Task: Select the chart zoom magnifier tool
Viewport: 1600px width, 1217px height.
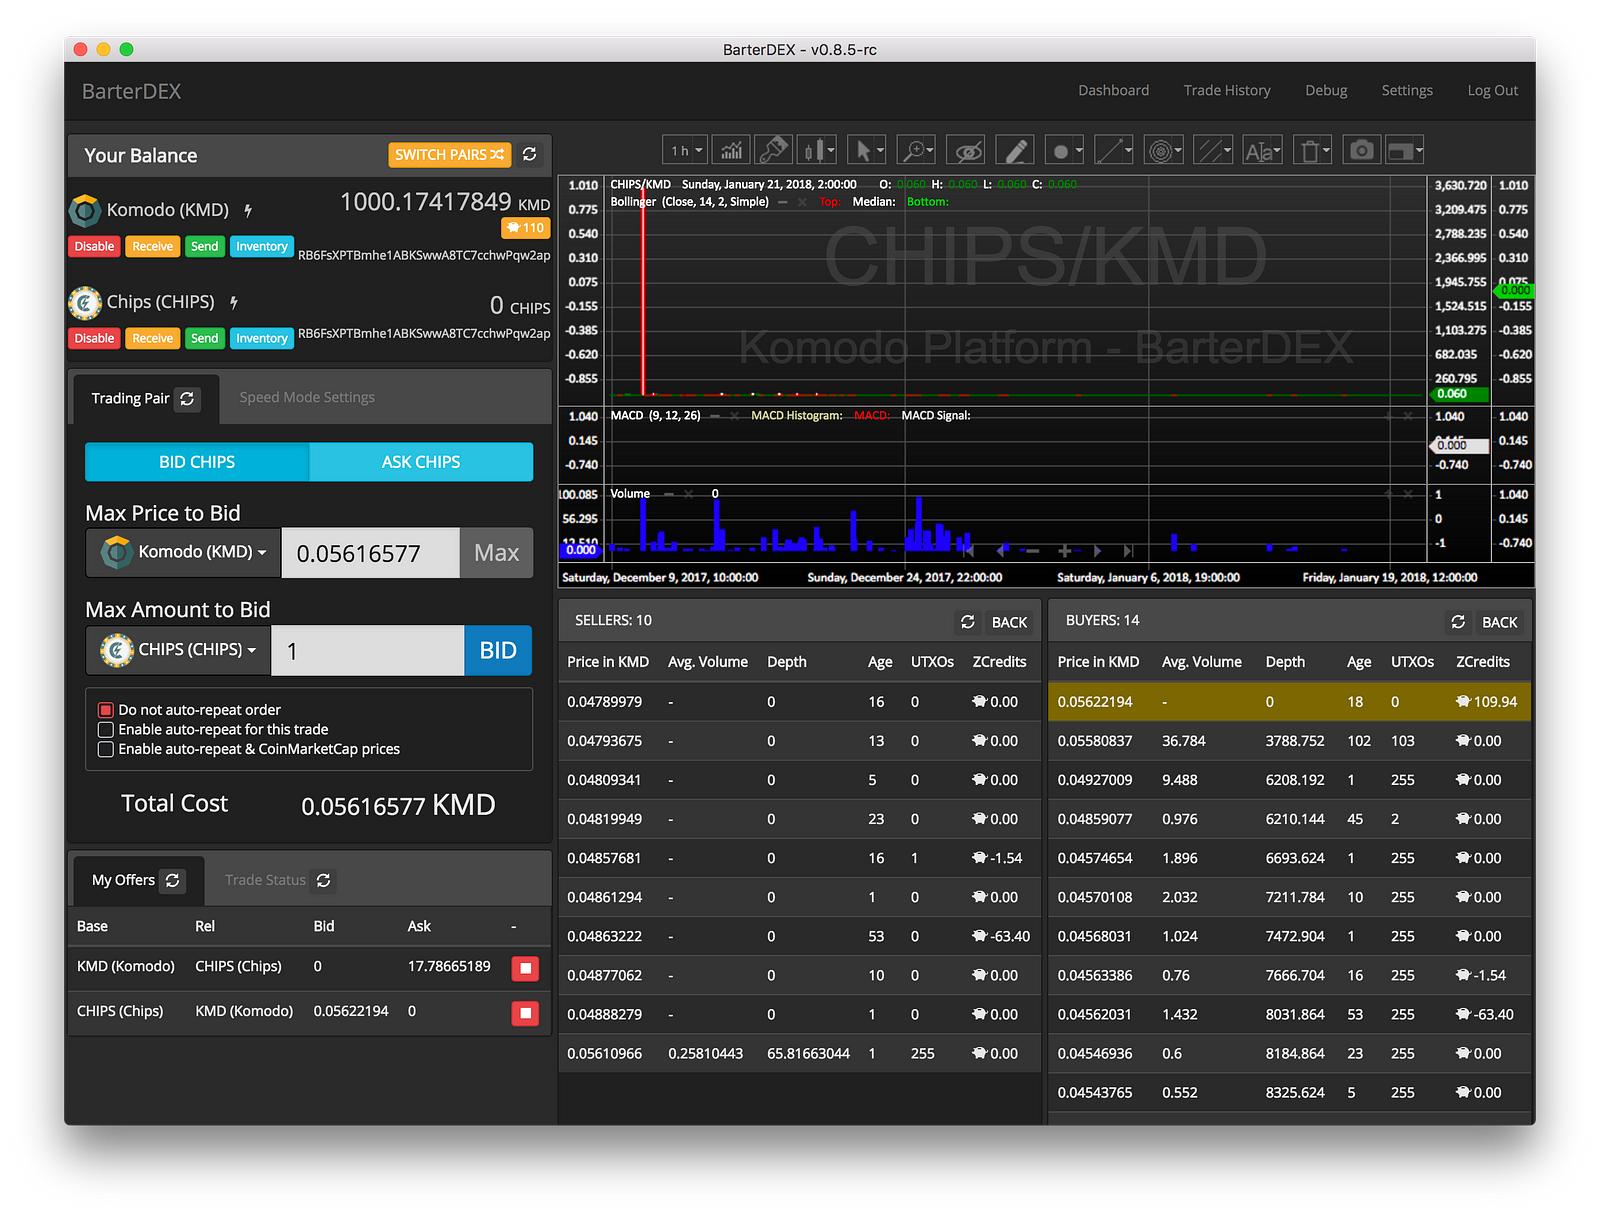Action: (916, 150)
